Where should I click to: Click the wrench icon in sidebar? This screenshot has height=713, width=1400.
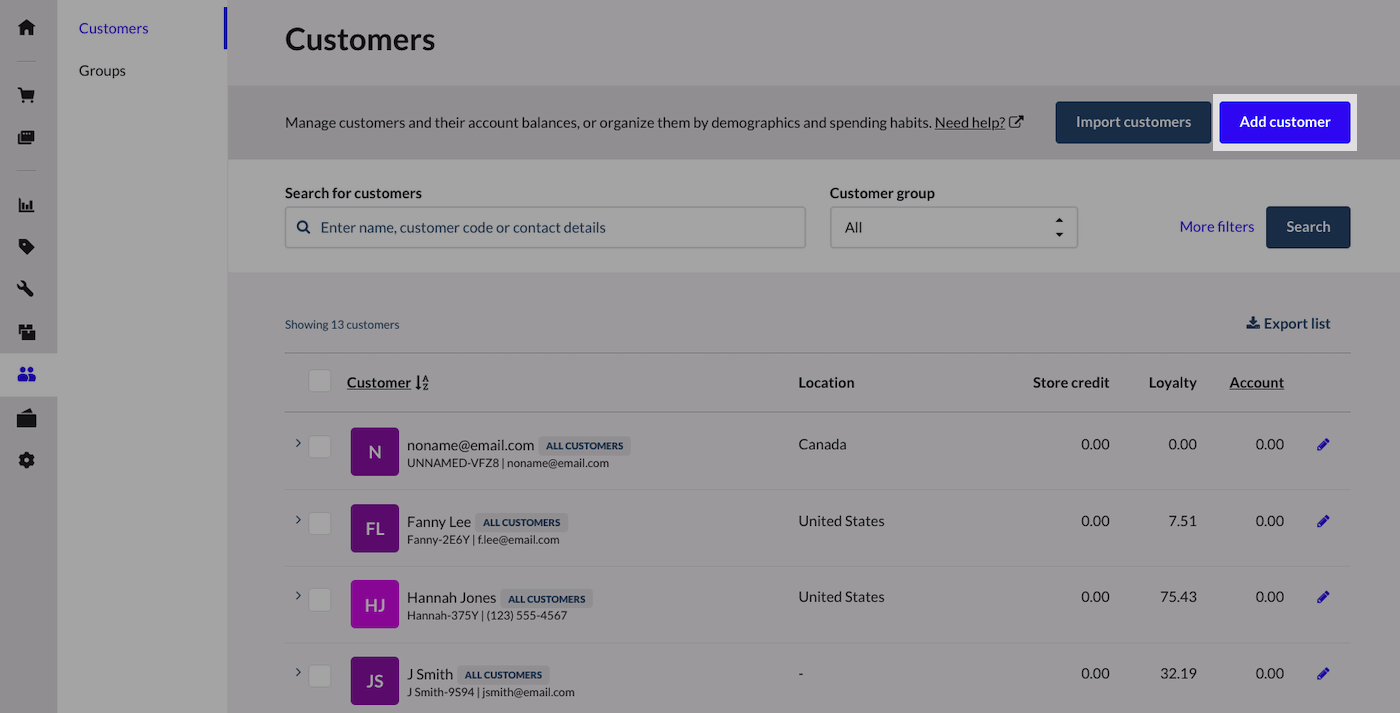pyautogui.click(x=27, y=289)
